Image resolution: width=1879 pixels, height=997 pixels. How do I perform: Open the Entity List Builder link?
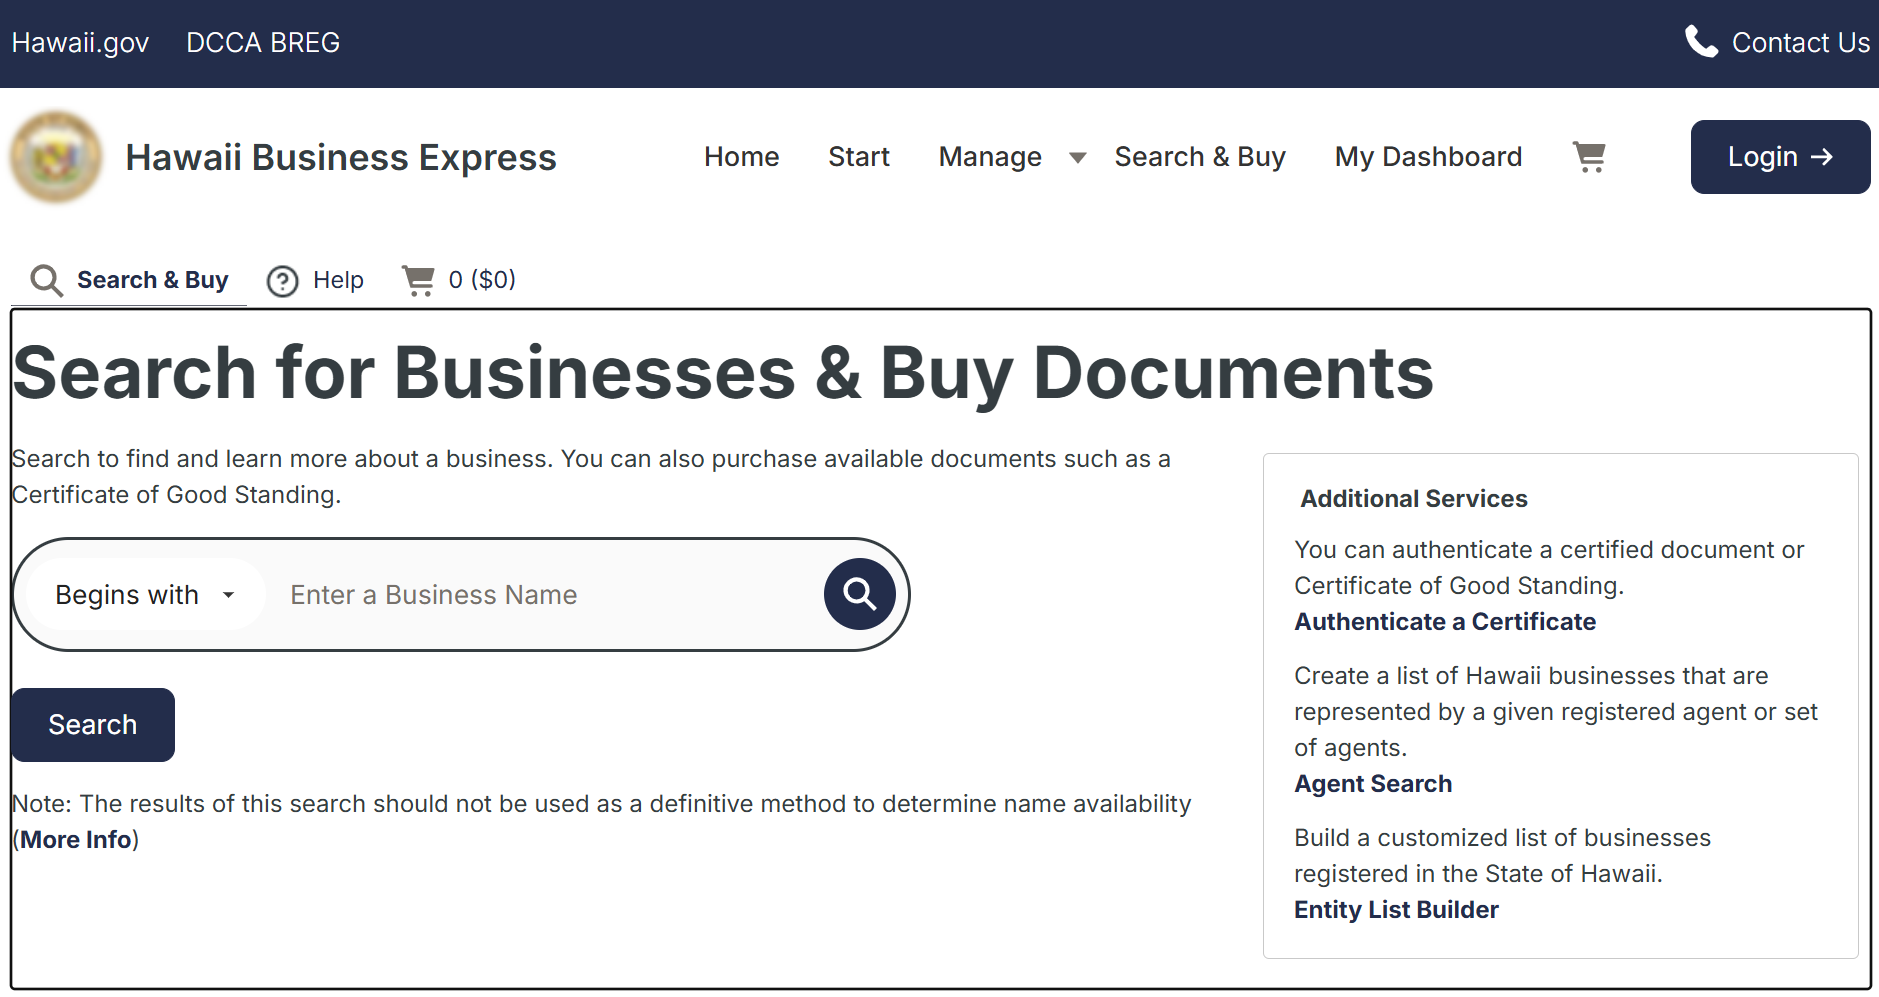1396,910
